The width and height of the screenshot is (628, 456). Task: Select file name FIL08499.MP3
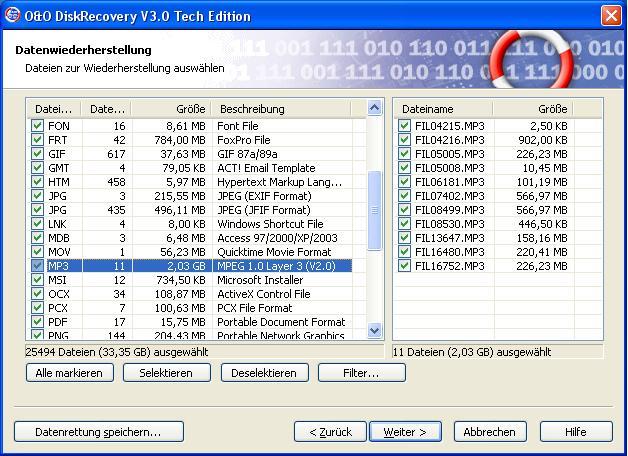pyautogui.click(x=449, y=210)
